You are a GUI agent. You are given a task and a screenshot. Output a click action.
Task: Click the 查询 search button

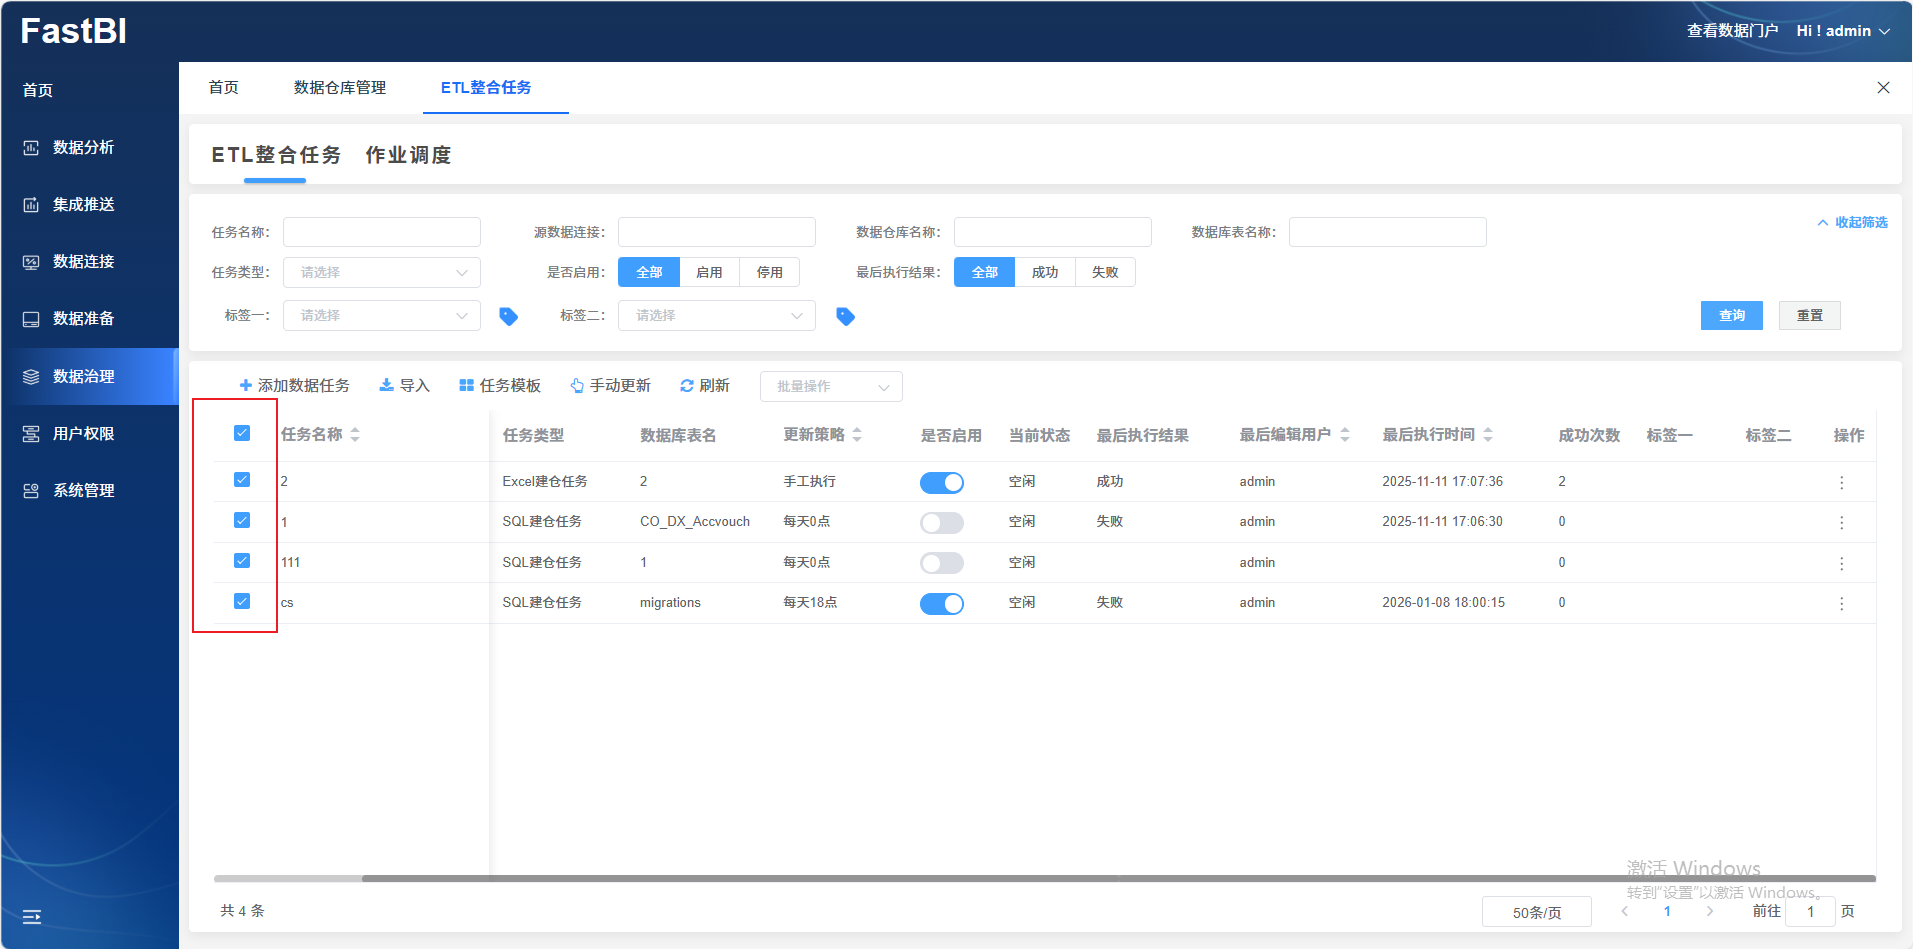coord(1731,315)
